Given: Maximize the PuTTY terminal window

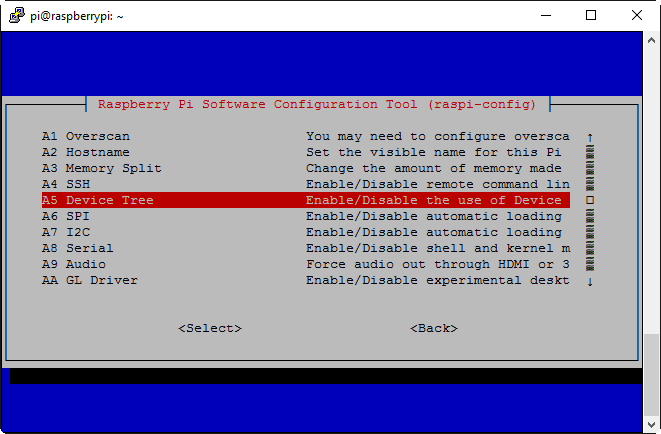Looking at the screenshot, I should coord(591,16).
